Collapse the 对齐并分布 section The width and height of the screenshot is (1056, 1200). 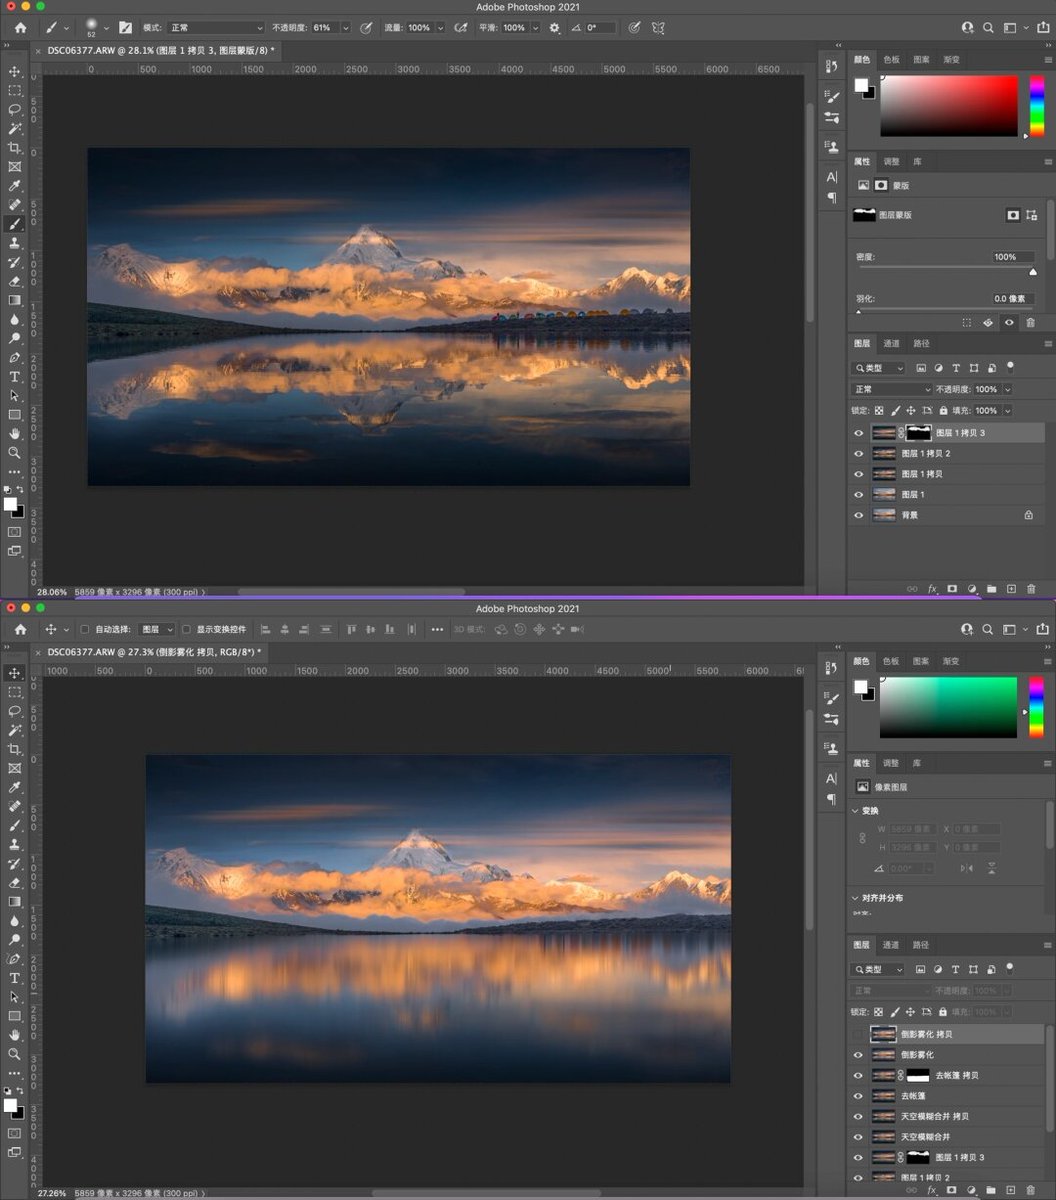(856, 897)
